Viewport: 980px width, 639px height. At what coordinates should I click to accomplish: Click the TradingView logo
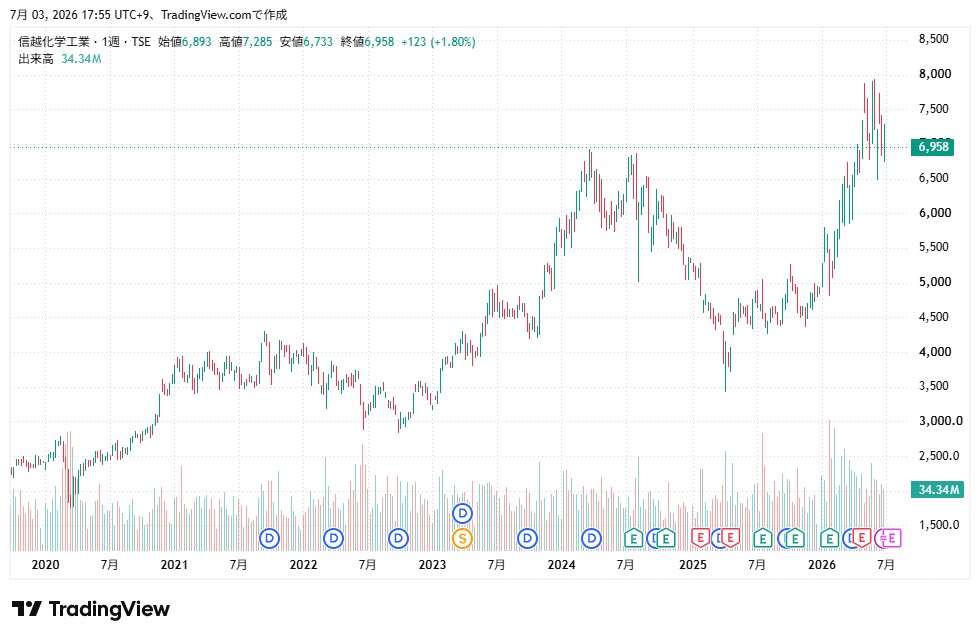click(91, 609)
